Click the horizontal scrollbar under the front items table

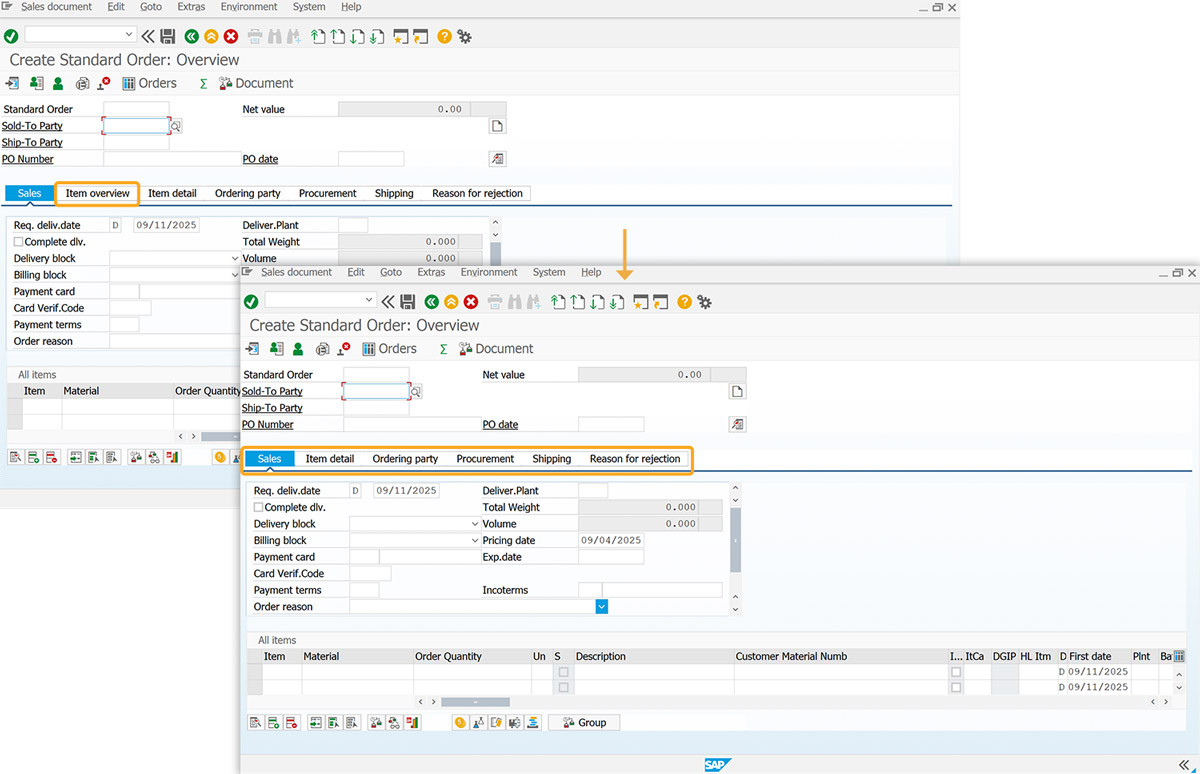[x=475, y=702]
